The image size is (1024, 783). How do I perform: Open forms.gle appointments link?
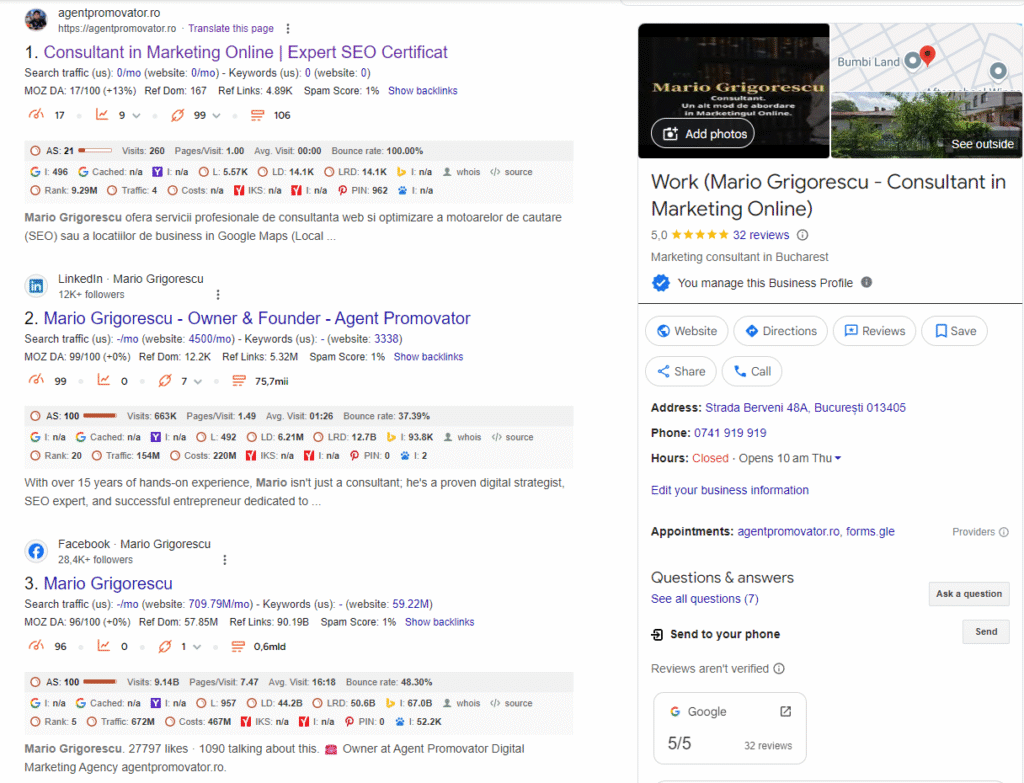pos(870,532)
